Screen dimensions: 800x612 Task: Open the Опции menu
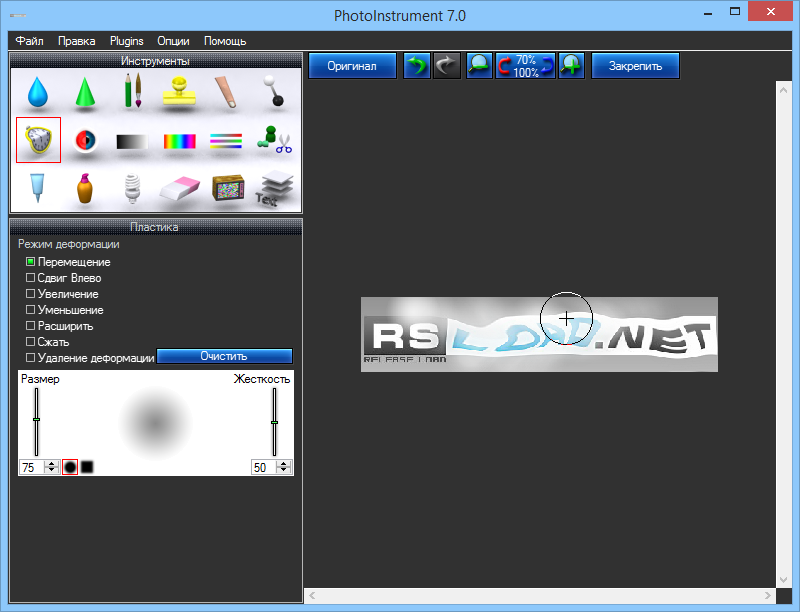pos(173,41)
